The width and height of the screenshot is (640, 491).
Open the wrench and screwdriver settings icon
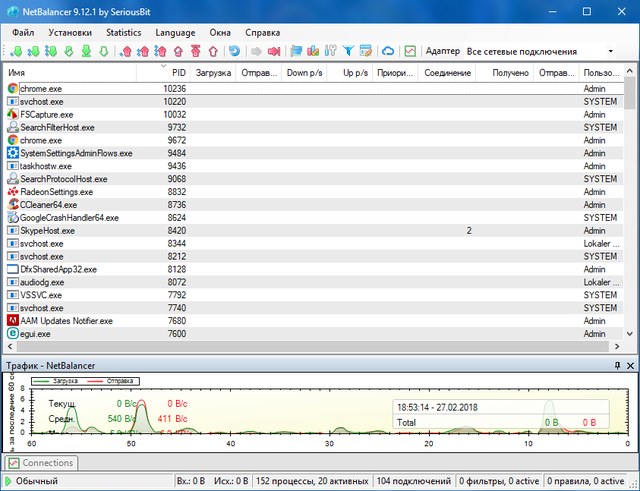331,51
